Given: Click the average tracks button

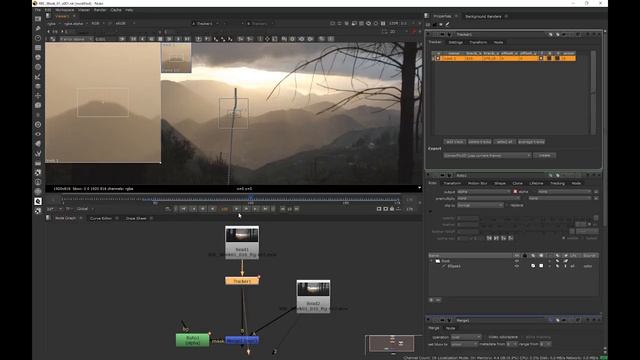Looking at the screenshot, I should [531, 142].
